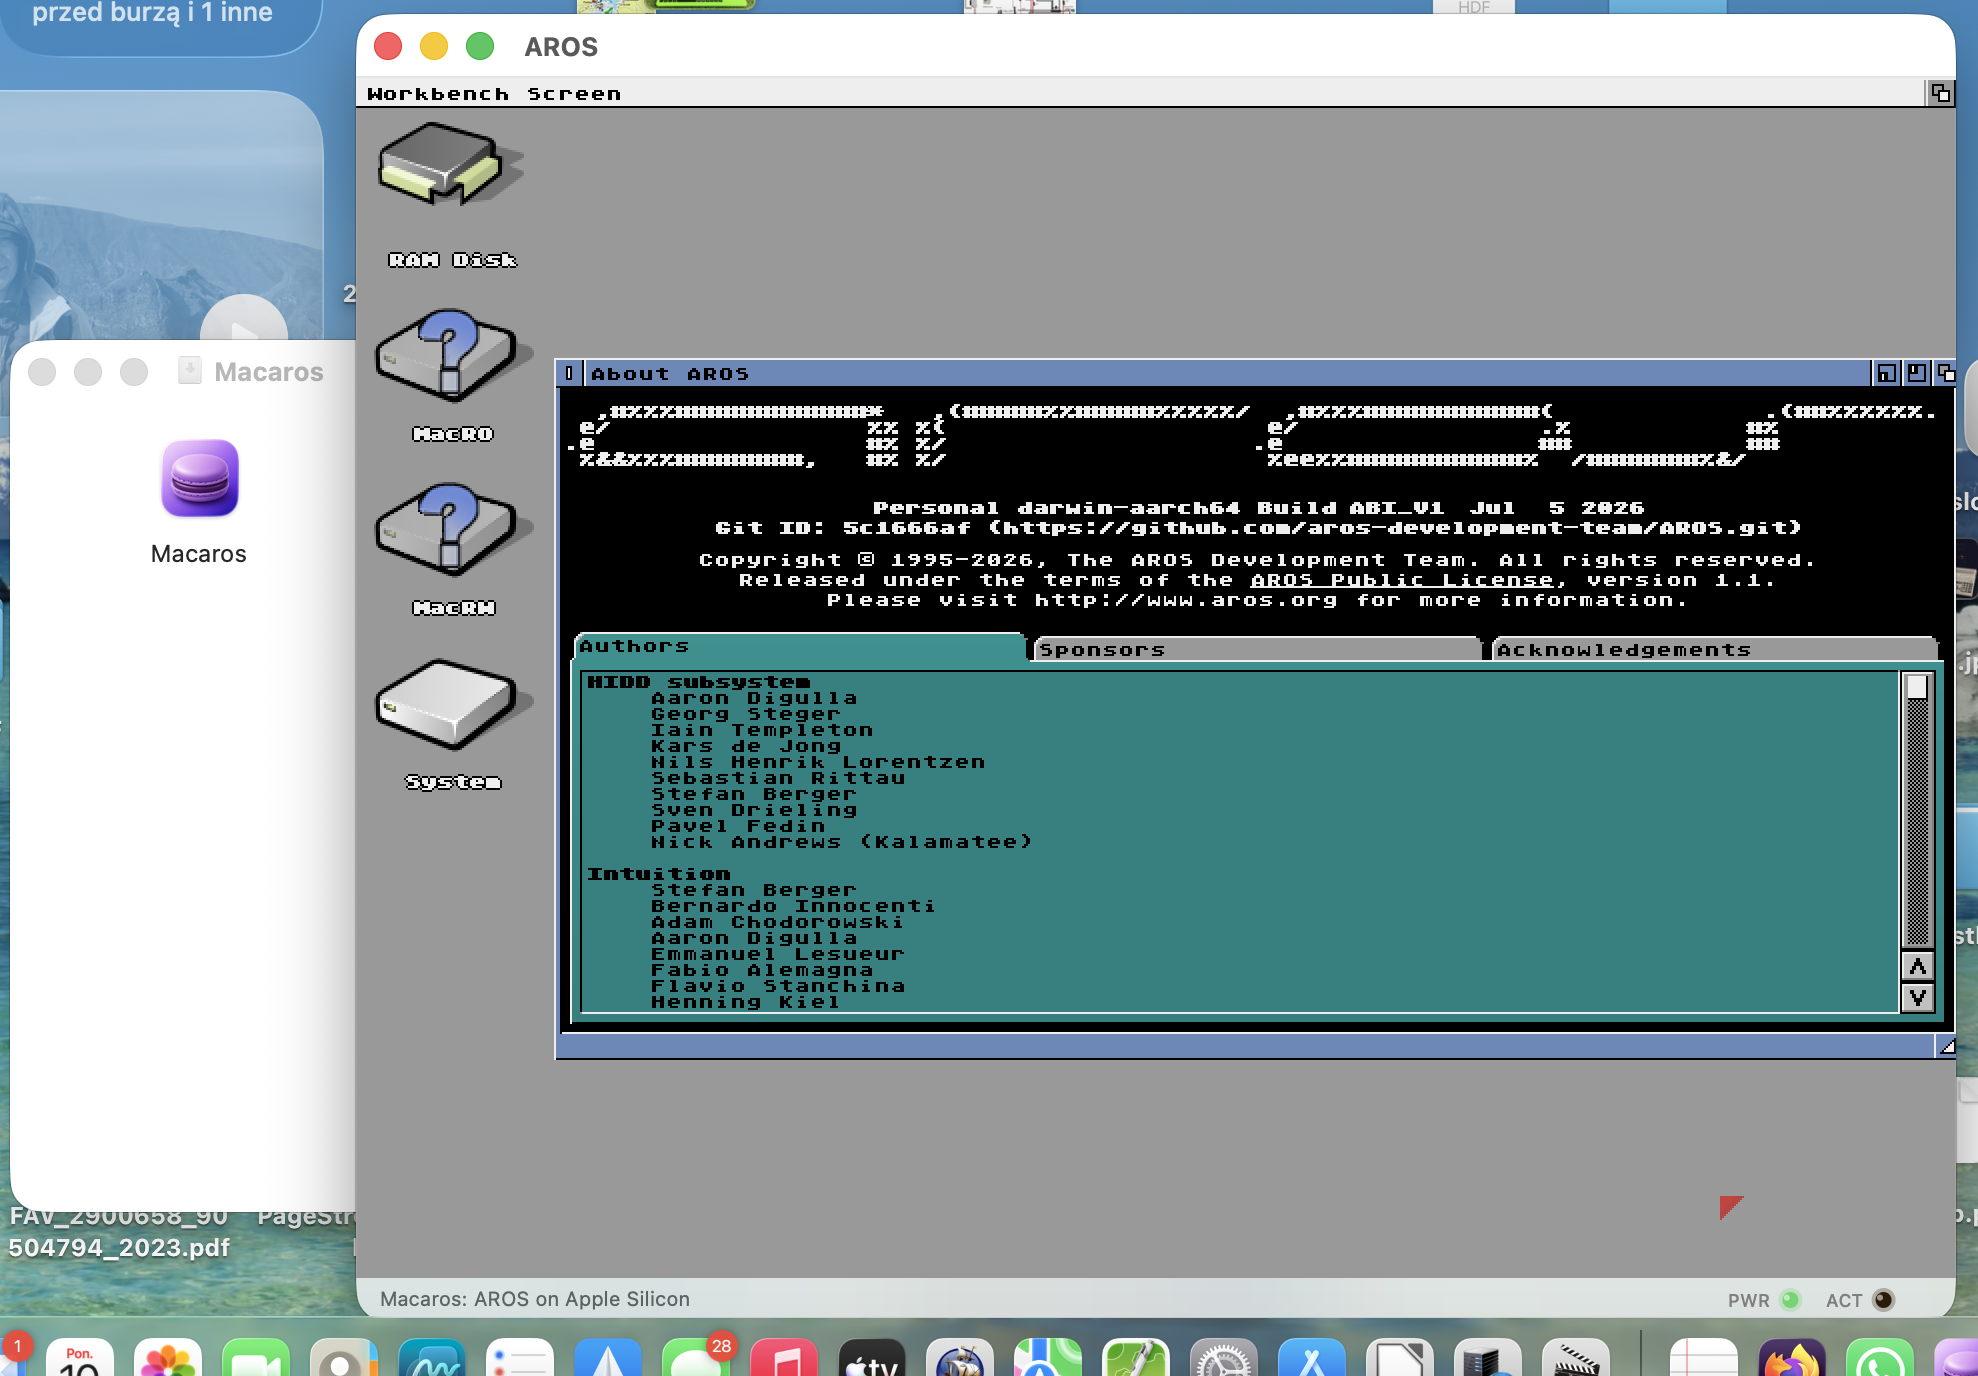Select the System disk icon
The image size is (1978, 1376).
point(452,705)
